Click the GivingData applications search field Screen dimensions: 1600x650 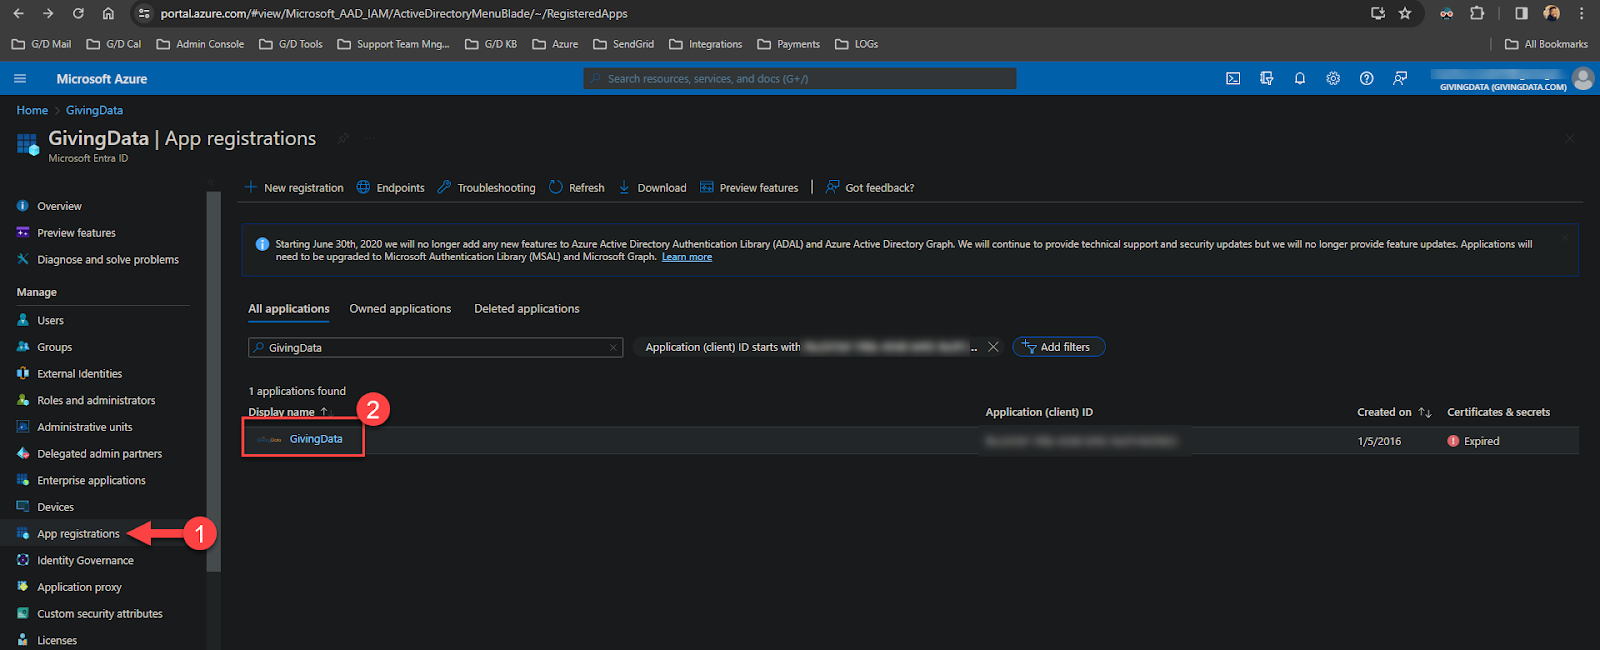435,348
